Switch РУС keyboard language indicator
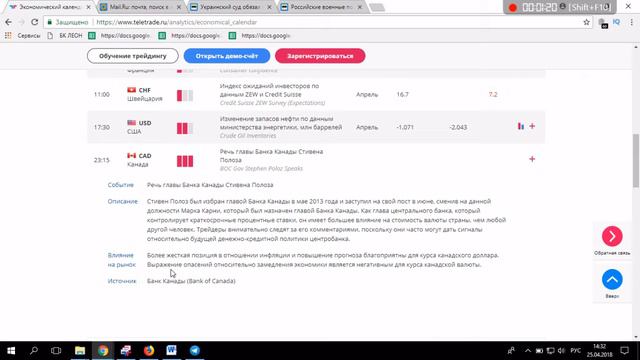 (x=576, y=351)
